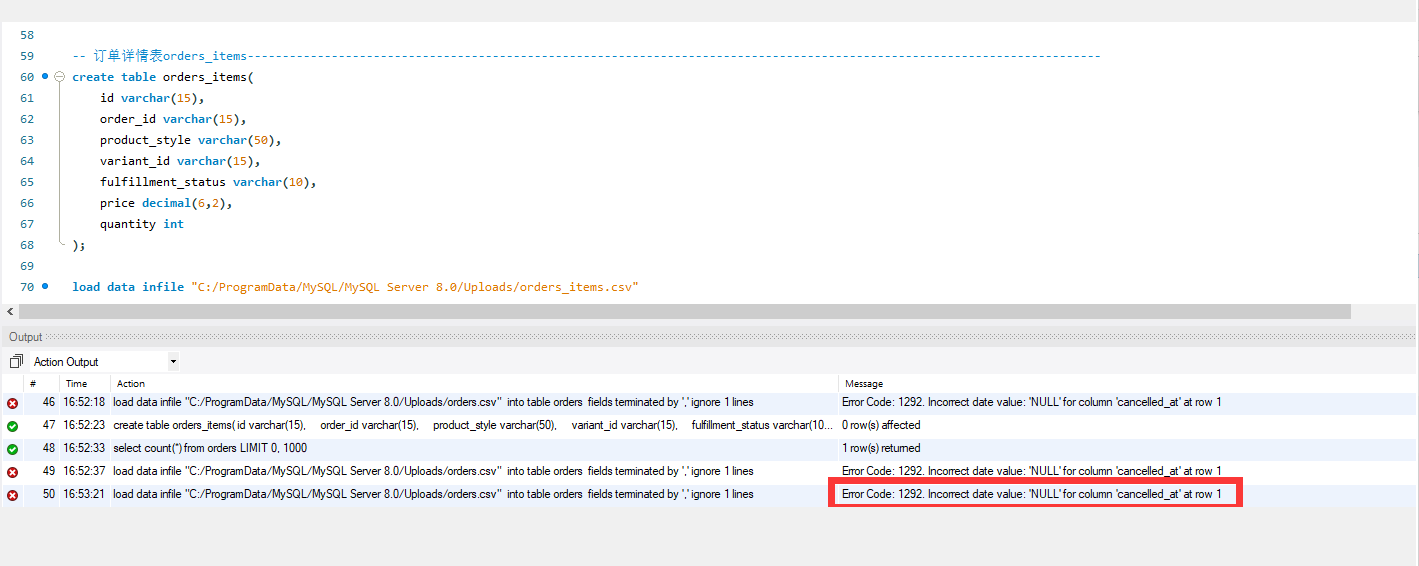1419x566 pixels.
Task: Click the orders_items.csv file path string
Action: point(414,287)
